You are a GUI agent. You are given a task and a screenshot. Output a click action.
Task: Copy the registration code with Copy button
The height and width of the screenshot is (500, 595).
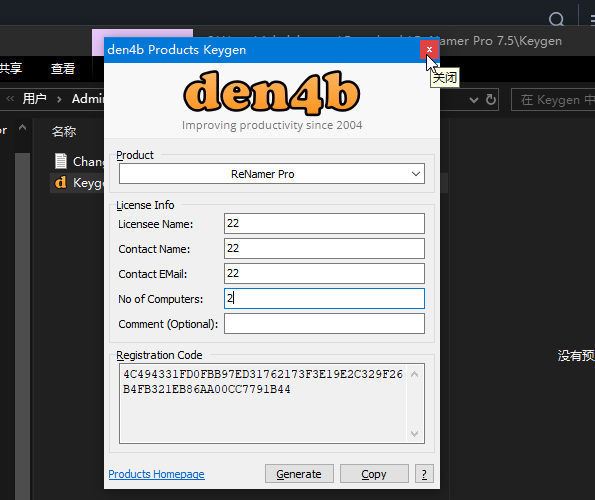[x=374, y=474]
